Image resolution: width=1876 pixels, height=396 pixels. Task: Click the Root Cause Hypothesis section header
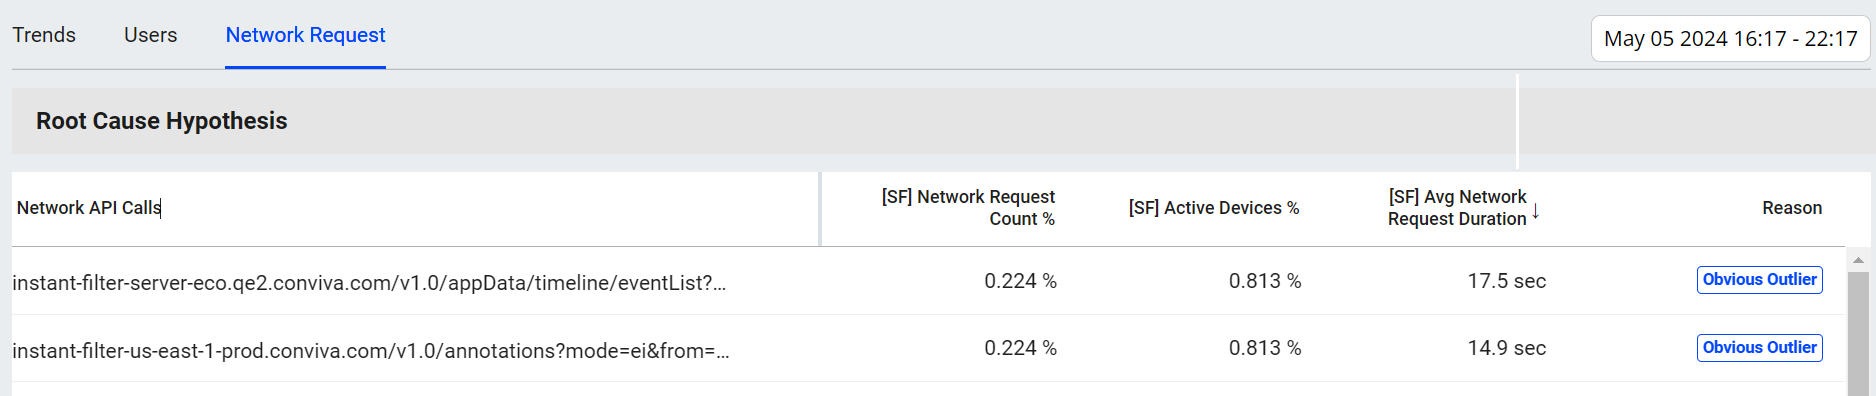[x=162, y=121]
